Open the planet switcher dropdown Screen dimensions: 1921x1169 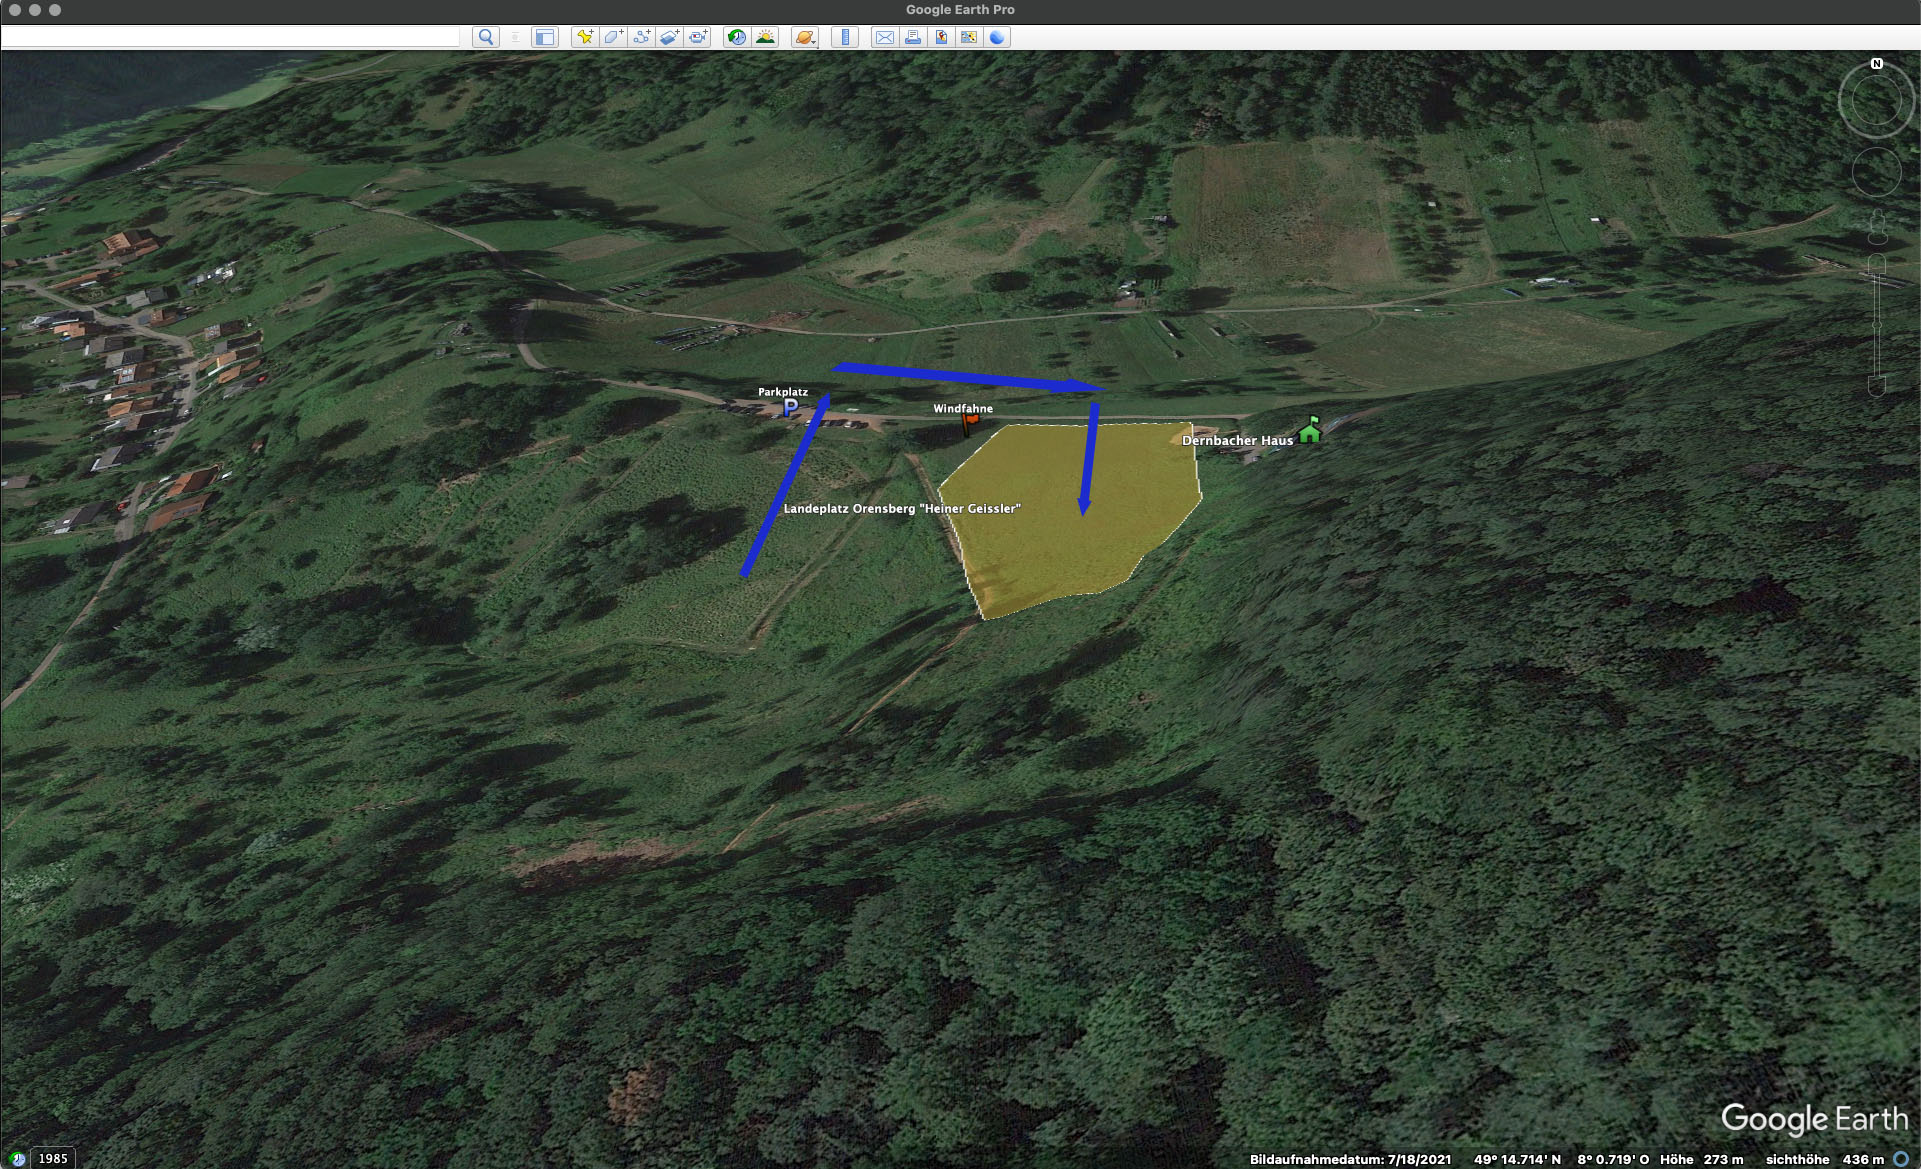pyautogui.click(x=805, y=37)
